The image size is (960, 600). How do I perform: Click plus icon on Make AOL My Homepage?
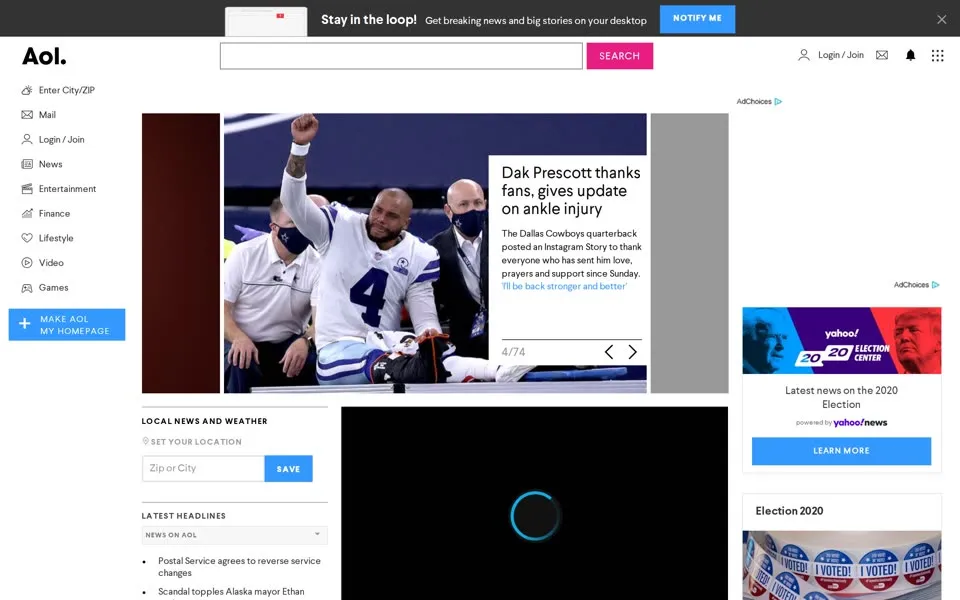tap(24, 324)
